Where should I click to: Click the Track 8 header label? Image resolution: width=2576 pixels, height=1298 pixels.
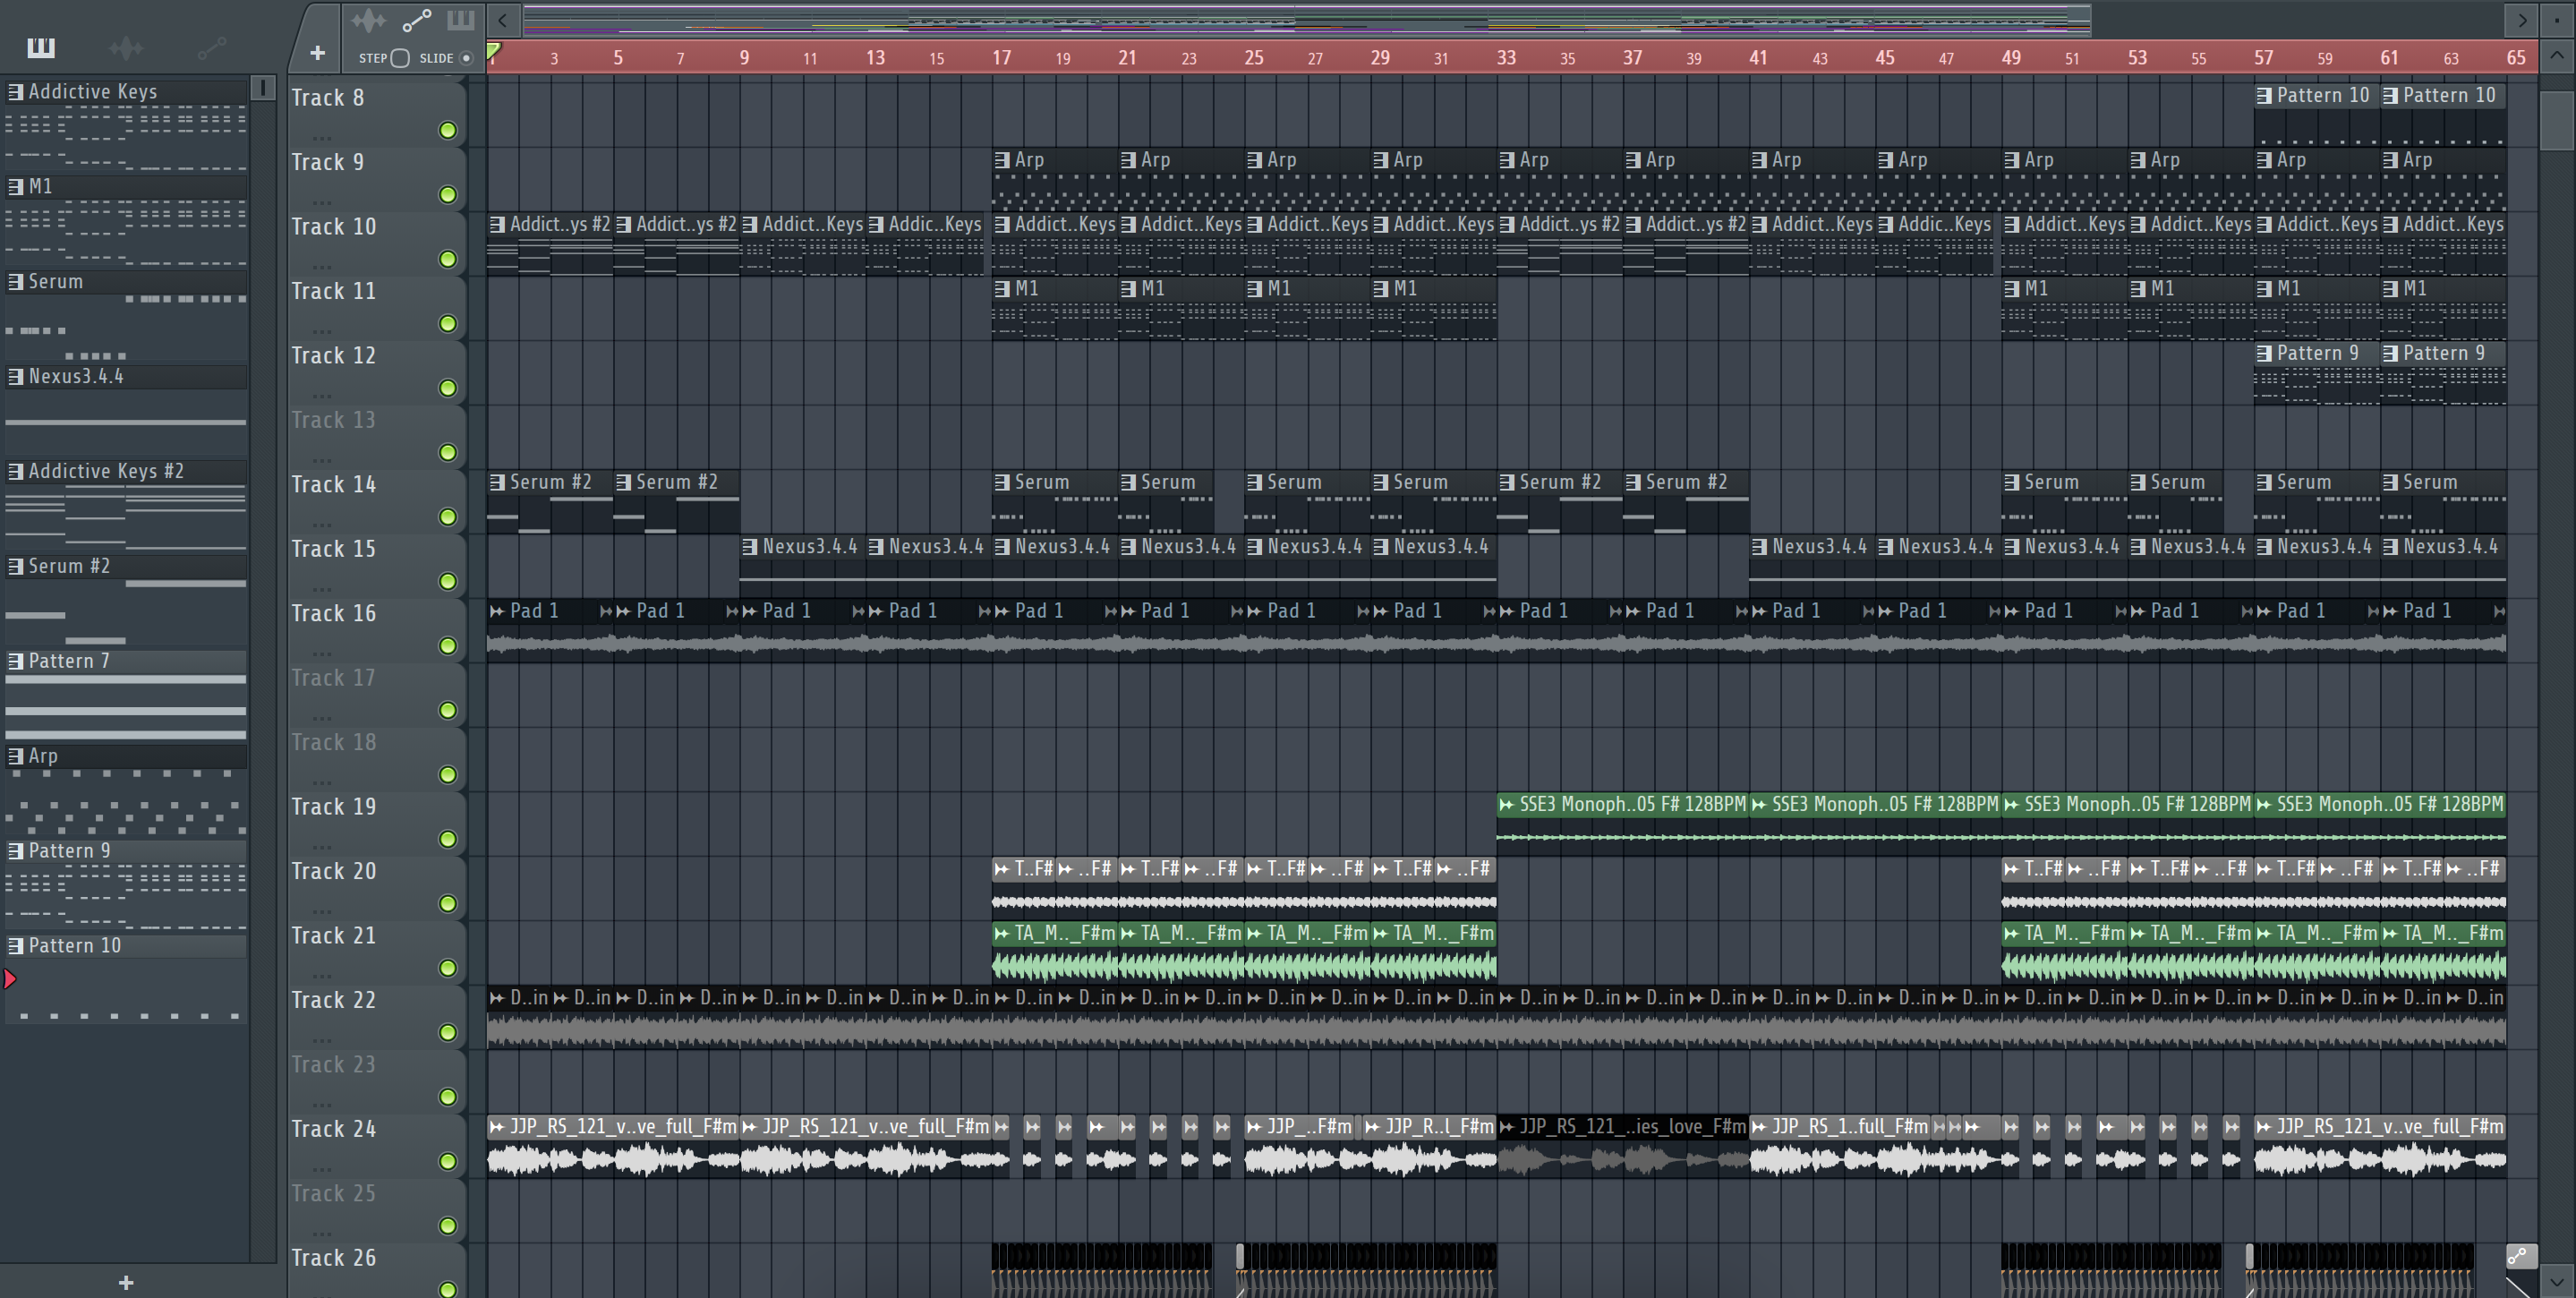pos(328,98)
